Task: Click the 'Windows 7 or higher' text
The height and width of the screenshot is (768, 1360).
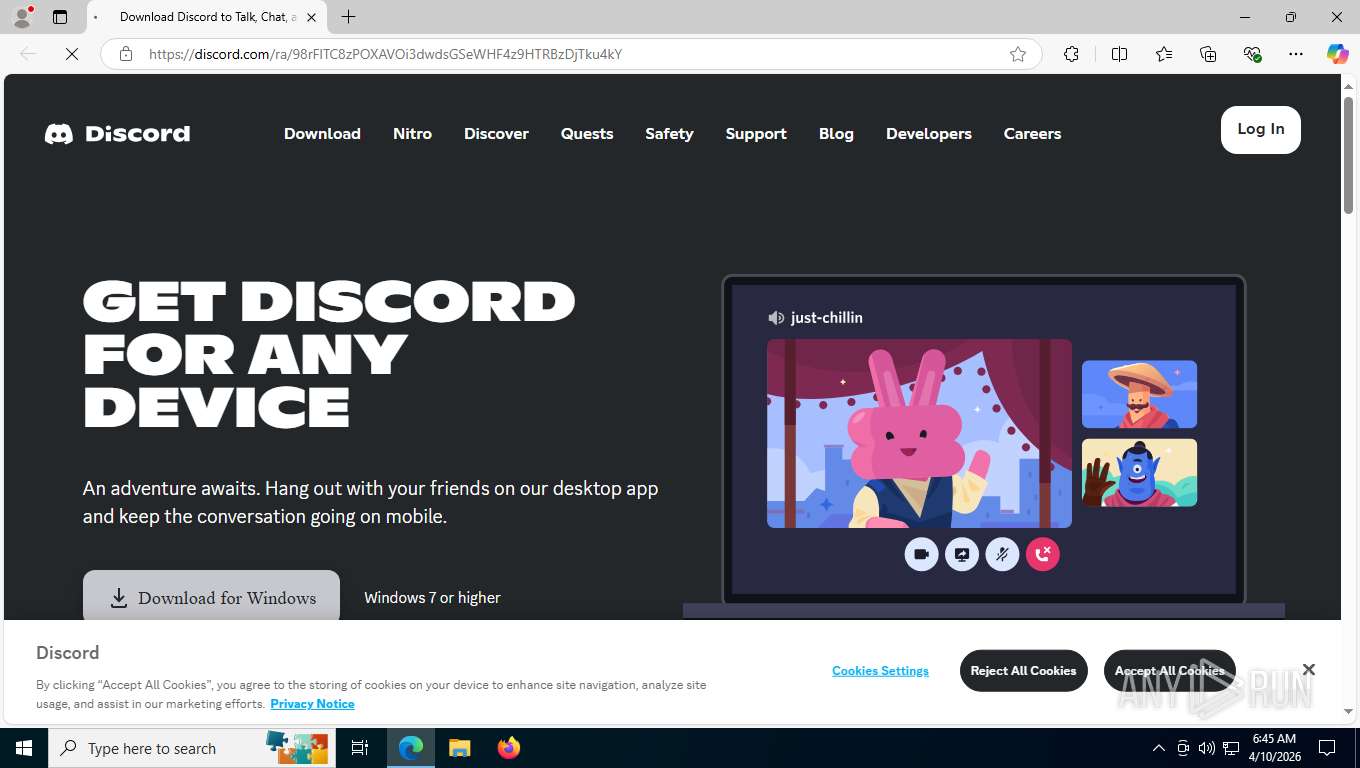Action: [x=432, y=598]
